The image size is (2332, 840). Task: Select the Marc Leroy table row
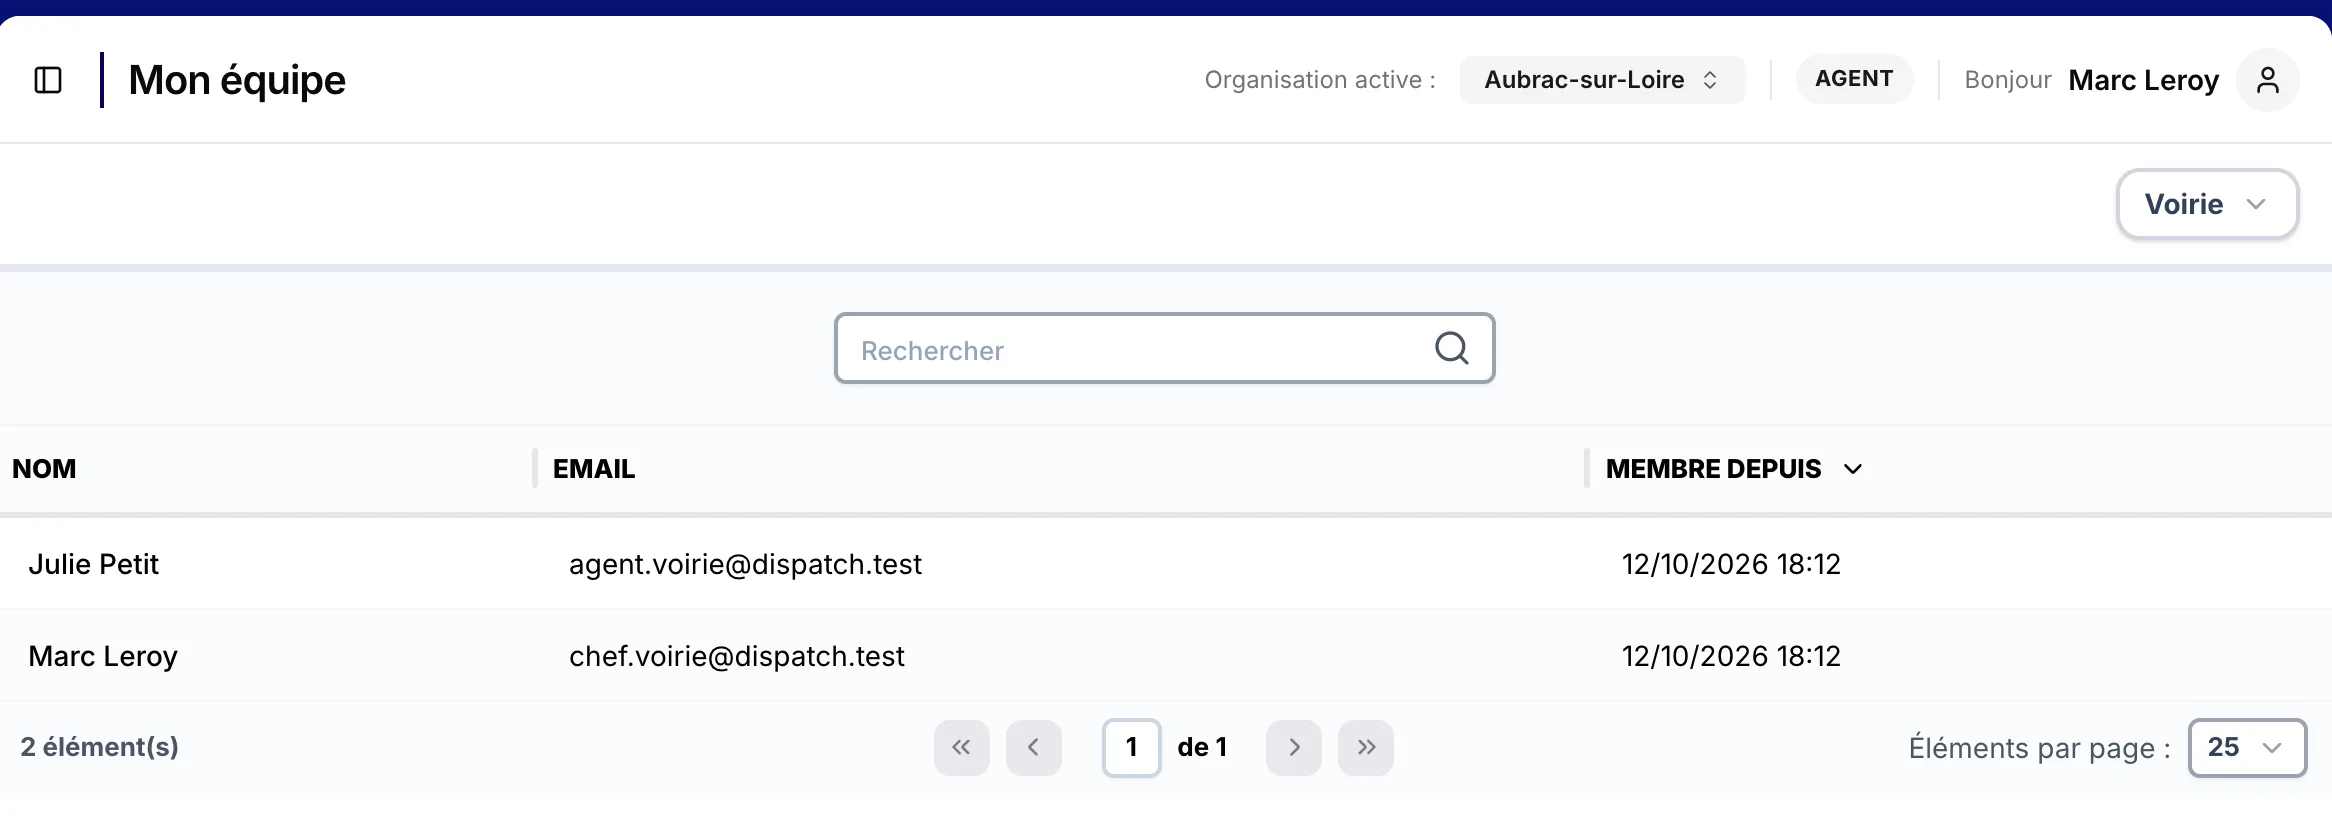[1166, 656]
